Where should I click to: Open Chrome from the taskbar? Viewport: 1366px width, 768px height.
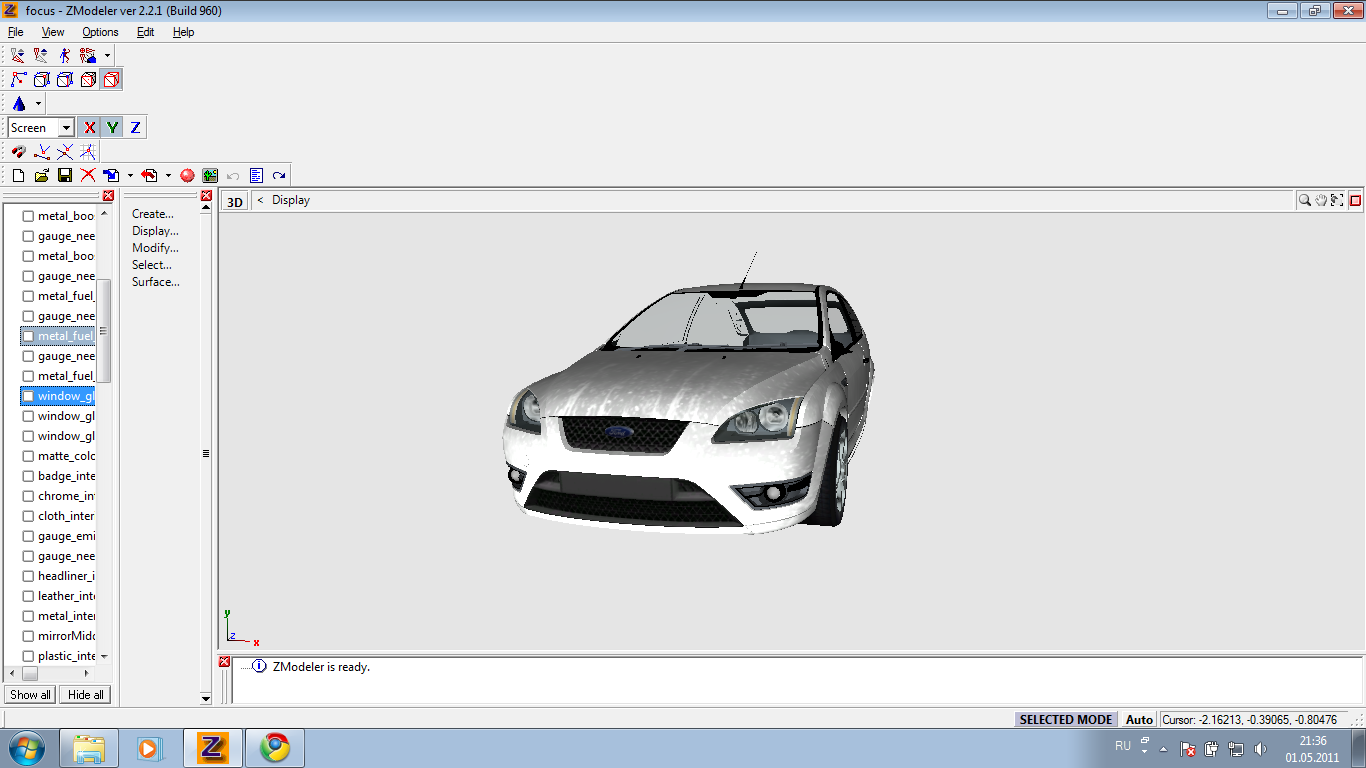tap(275, 748)
